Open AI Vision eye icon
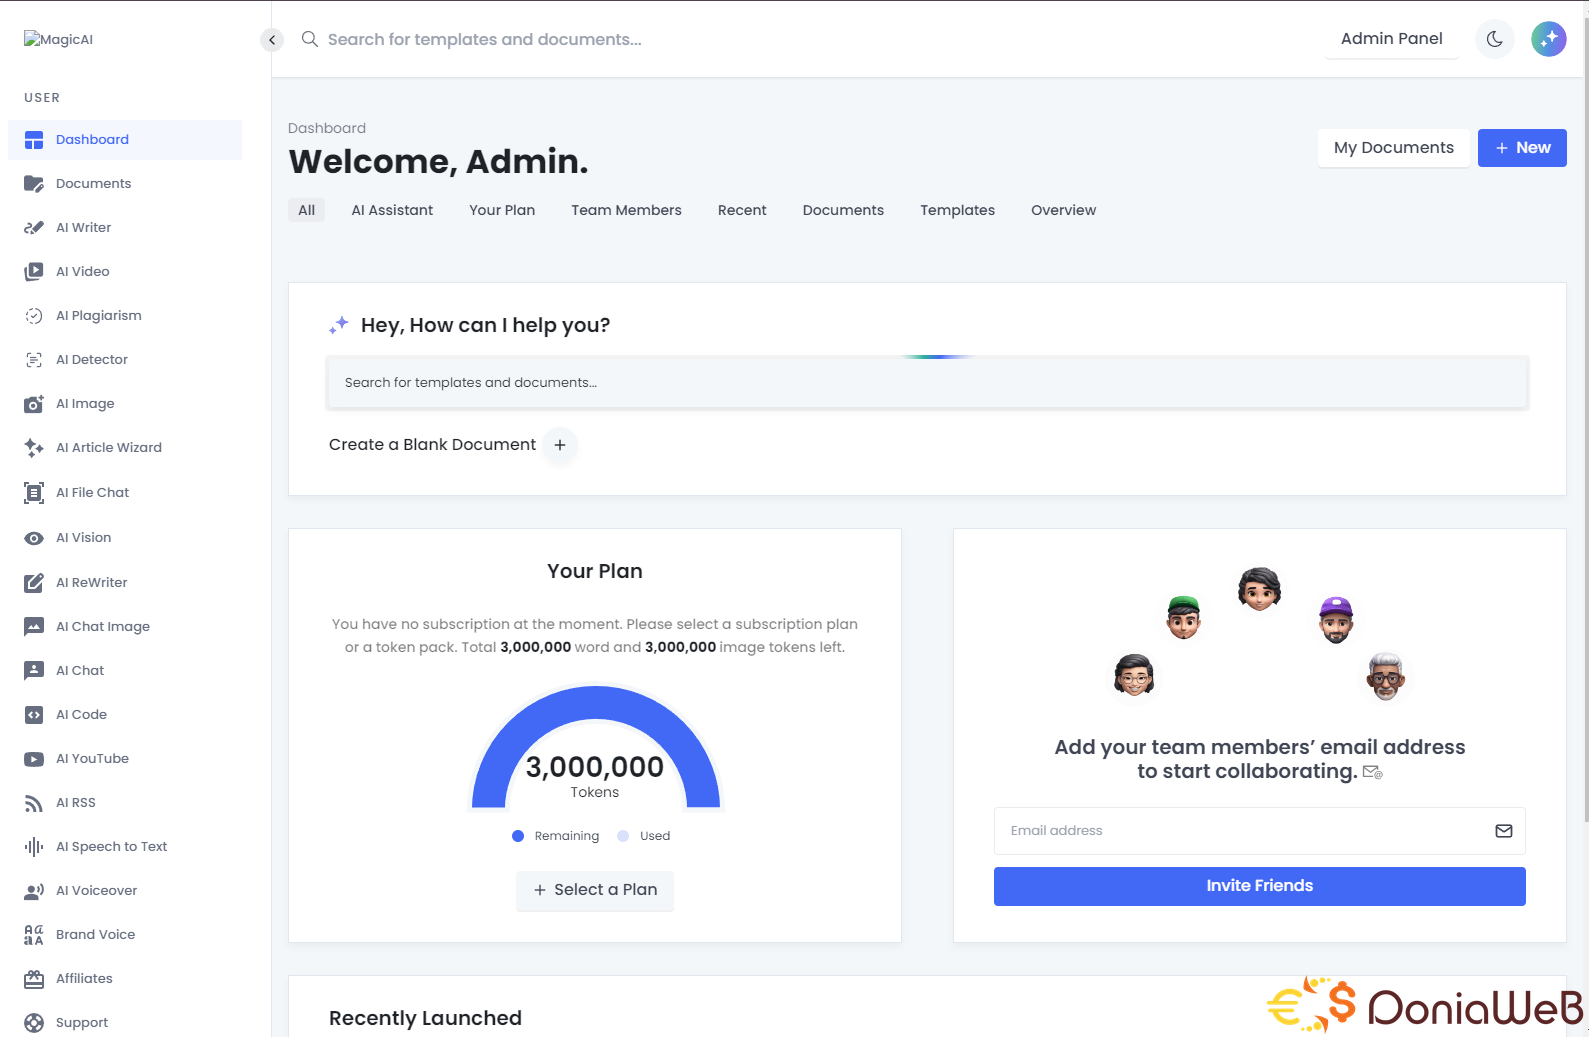Screen dimensions: 1589x1037 click(34, 538)
